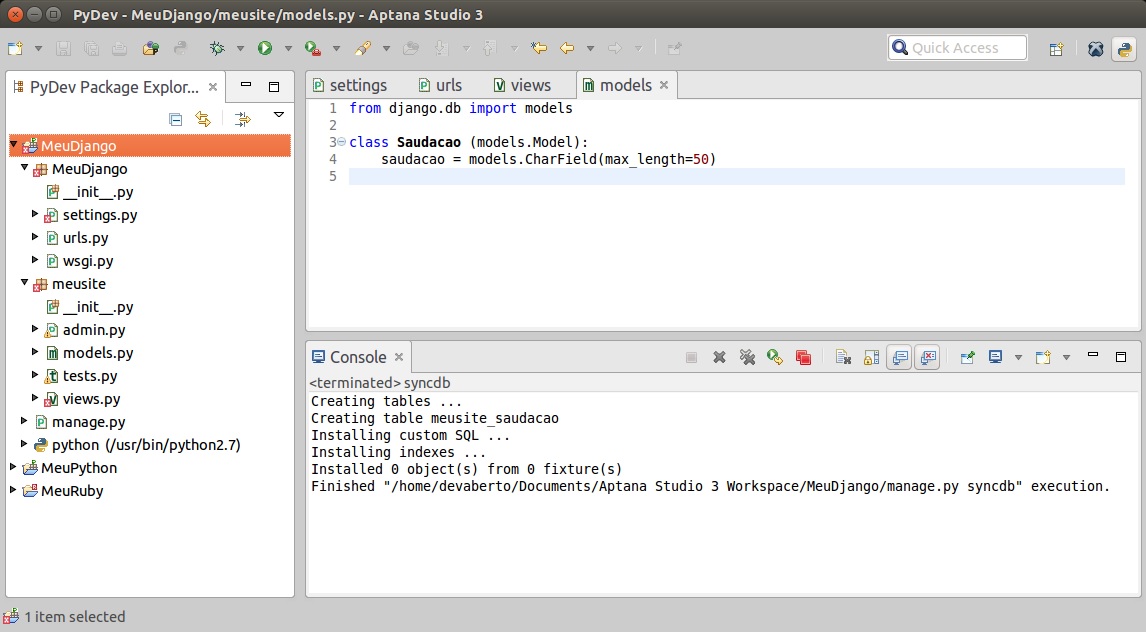
Task: Click Collapse All in Package Explorer
Action: point(176,119)
